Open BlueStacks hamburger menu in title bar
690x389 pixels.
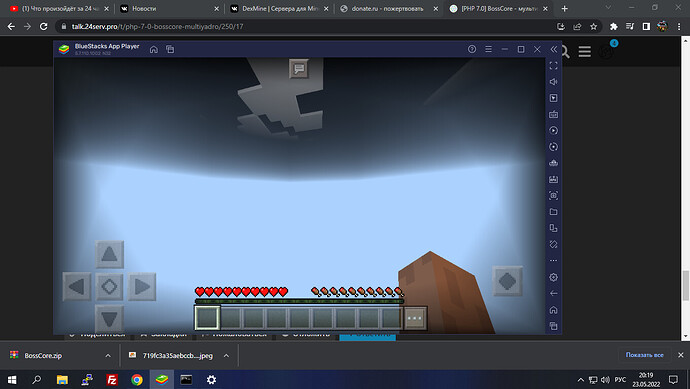pos(488,49)
